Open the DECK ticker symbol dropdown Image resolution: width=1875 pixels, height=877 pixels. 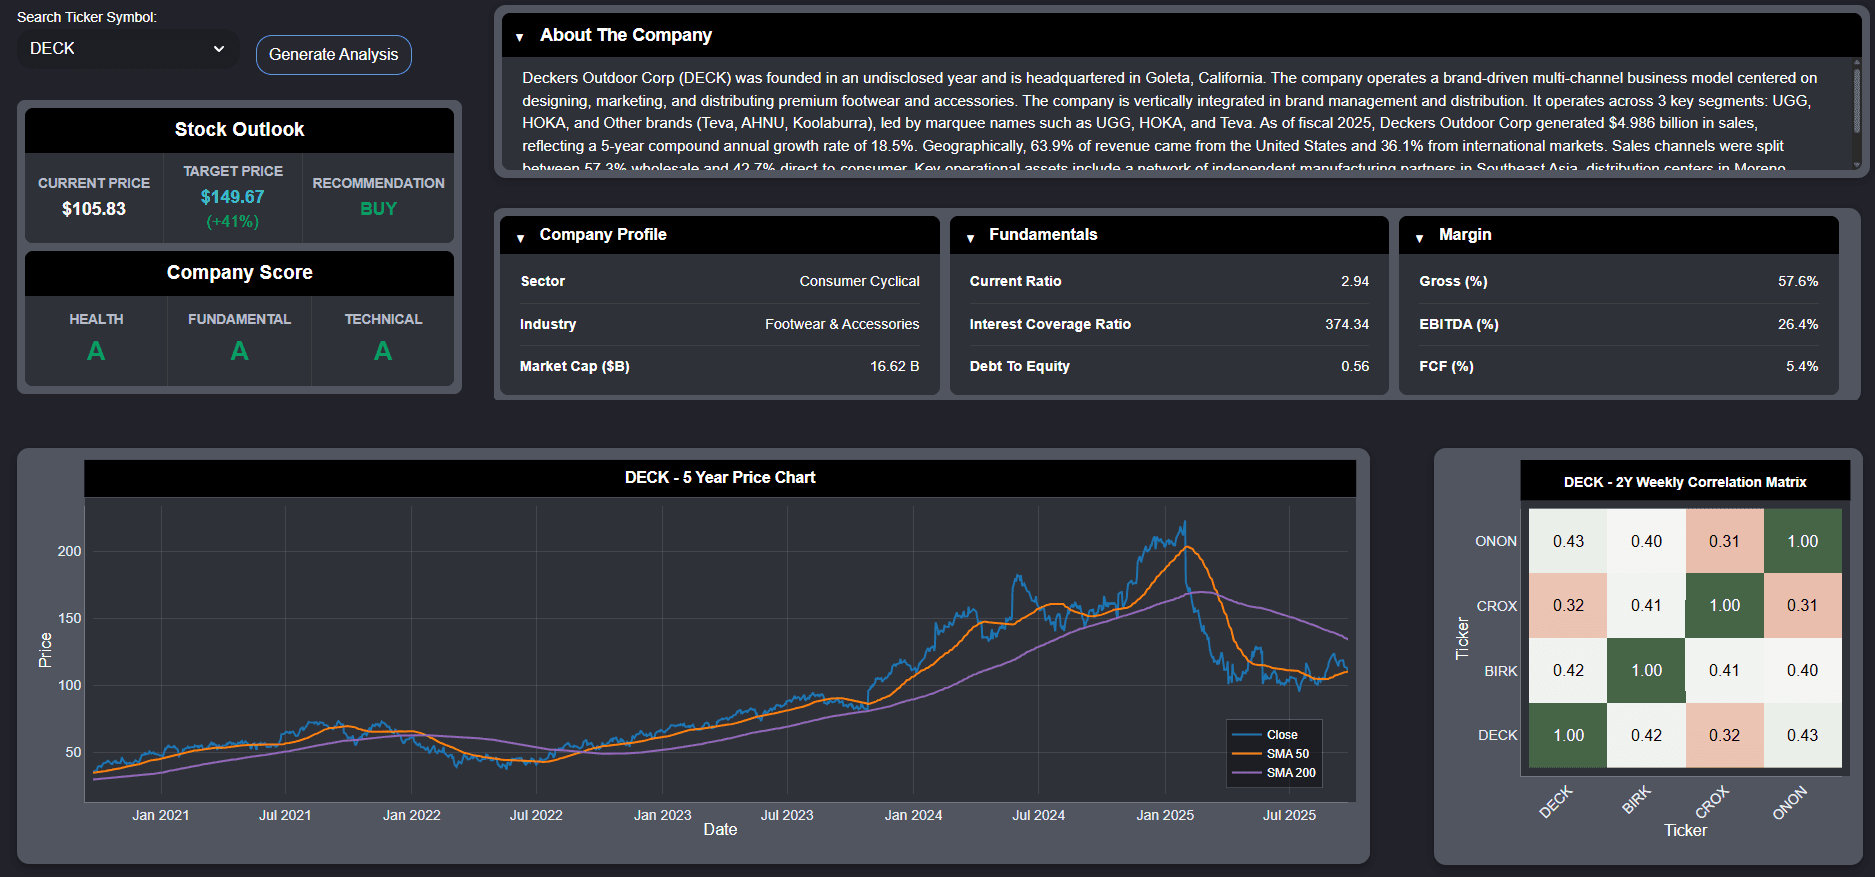click(x=127, y=49)
